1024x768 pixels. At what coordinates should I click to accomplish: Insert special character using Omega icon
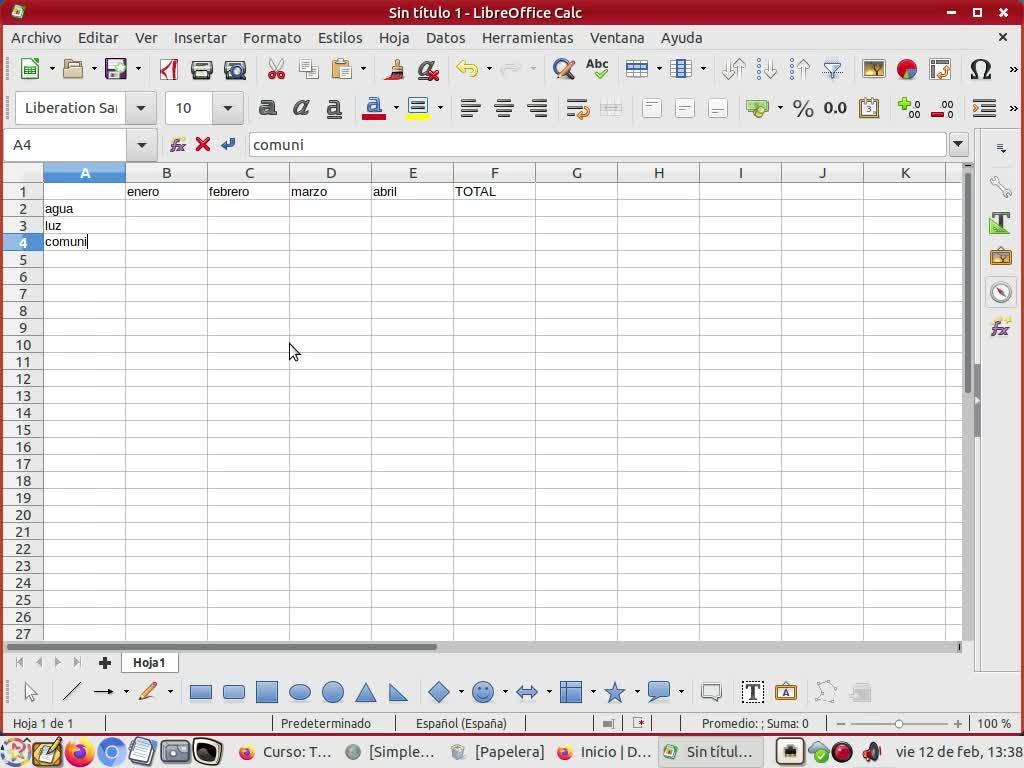tap(980, 69)
